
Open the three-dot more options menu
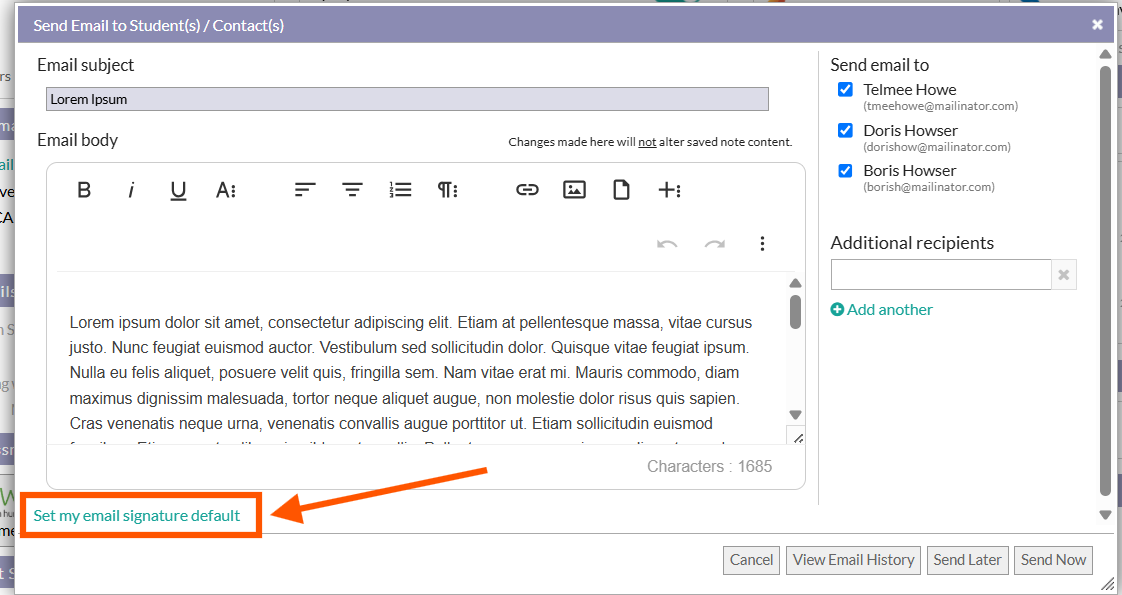pos(762,244)
